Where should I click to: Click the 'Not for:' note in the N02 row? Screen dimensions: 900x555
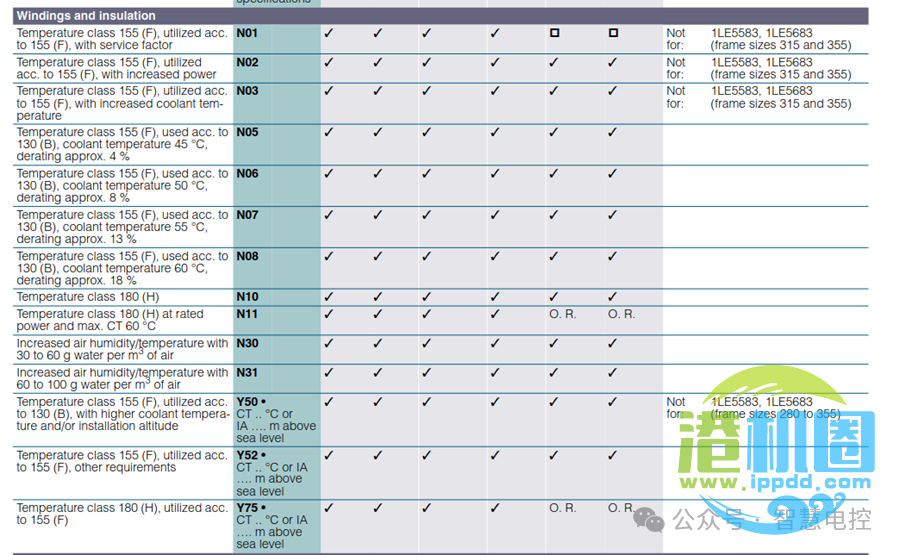tap(676, 68)
